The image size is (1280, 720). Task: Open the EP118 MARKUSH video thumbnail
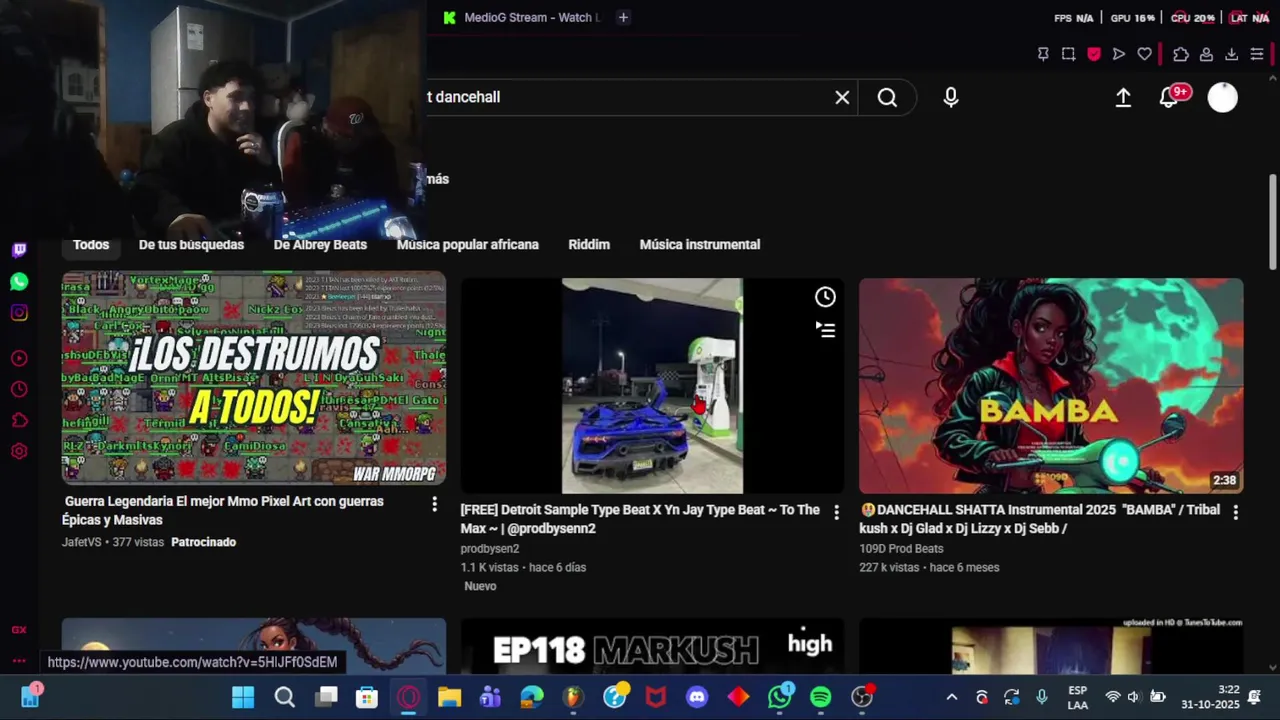pos(652,647)
